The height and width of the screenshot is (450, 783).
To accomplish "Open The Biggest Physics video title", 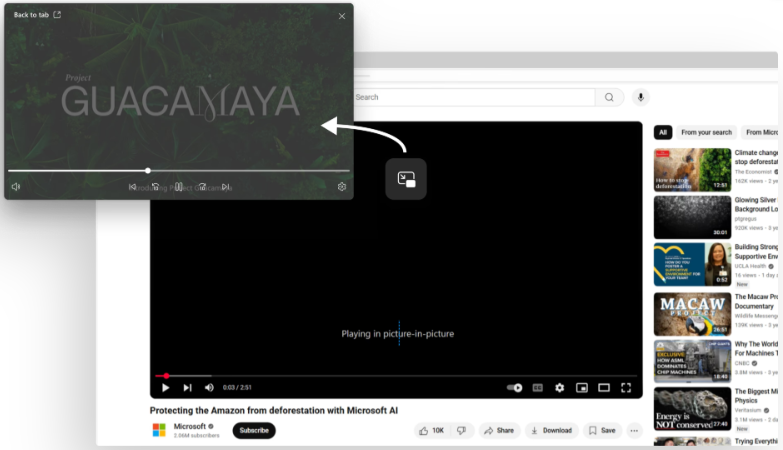I will tap(756, 396).
